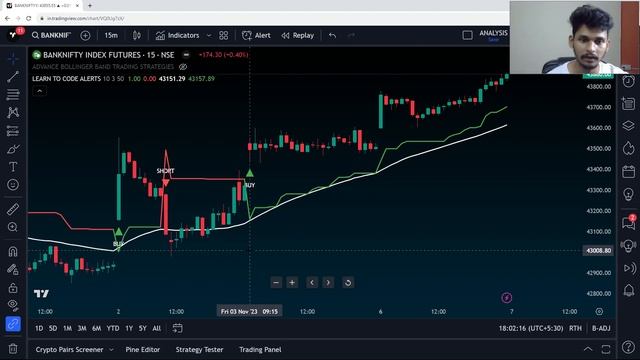
Task: Click the highlighted link drawings icon
Action: pos(13,324)
